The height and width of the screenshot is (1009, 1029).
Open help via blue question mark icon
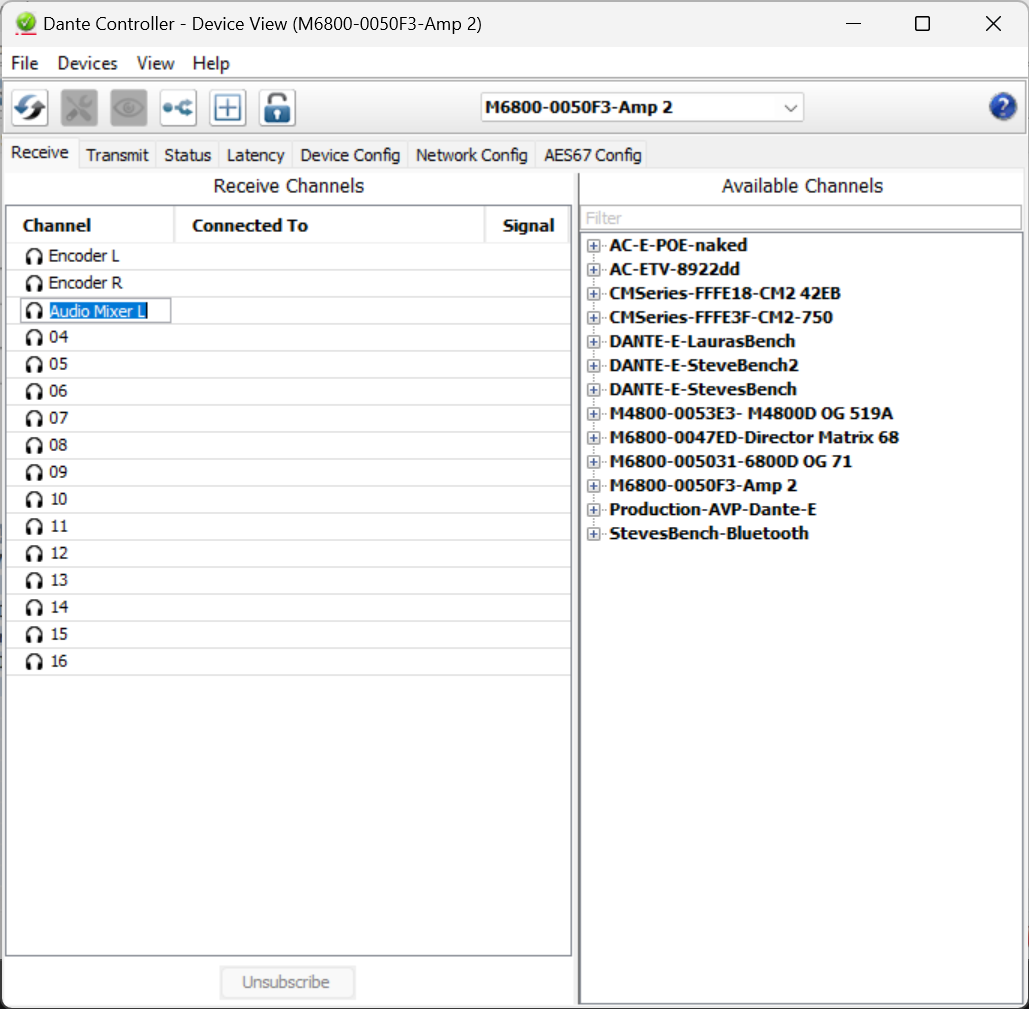point(1003,107)
